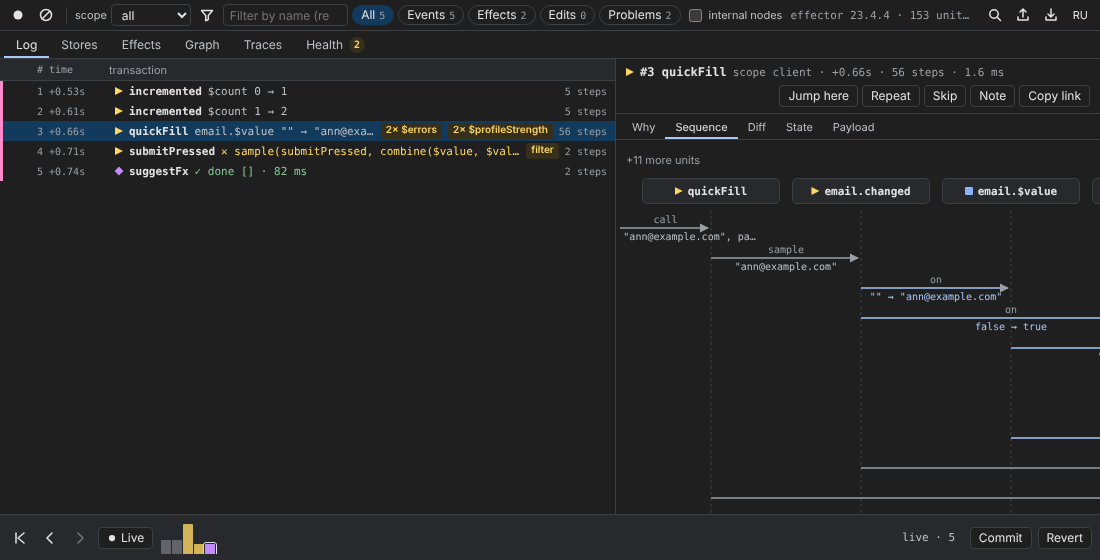Open the Why detail tab
Image resolution: width=1100 pixels, height=560 pixels.
pos(643,127)
